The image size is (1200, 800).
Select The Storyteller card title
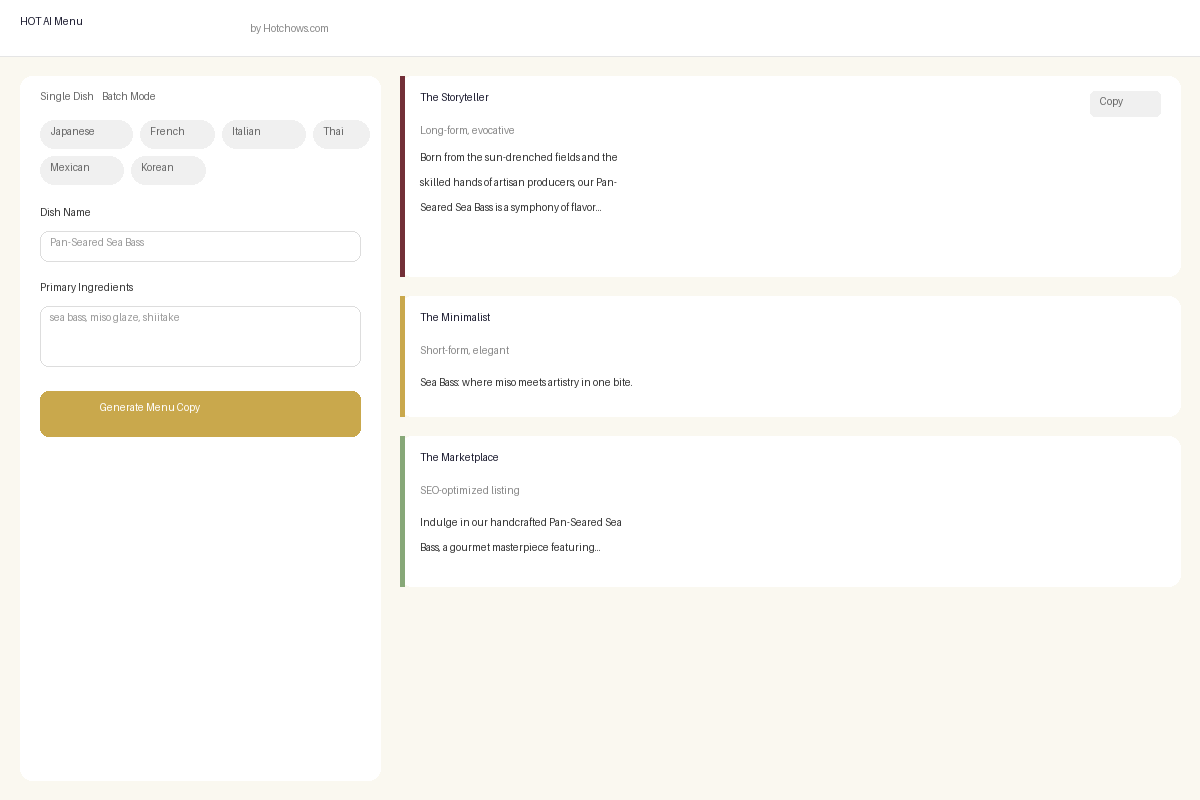(454, 98)
